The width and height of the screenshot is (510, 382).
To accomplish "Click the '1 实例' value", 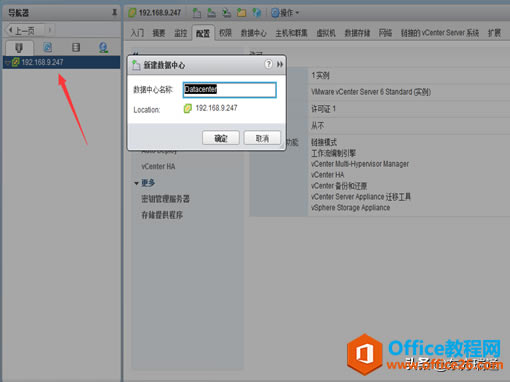I will click(x=320, y=75).
